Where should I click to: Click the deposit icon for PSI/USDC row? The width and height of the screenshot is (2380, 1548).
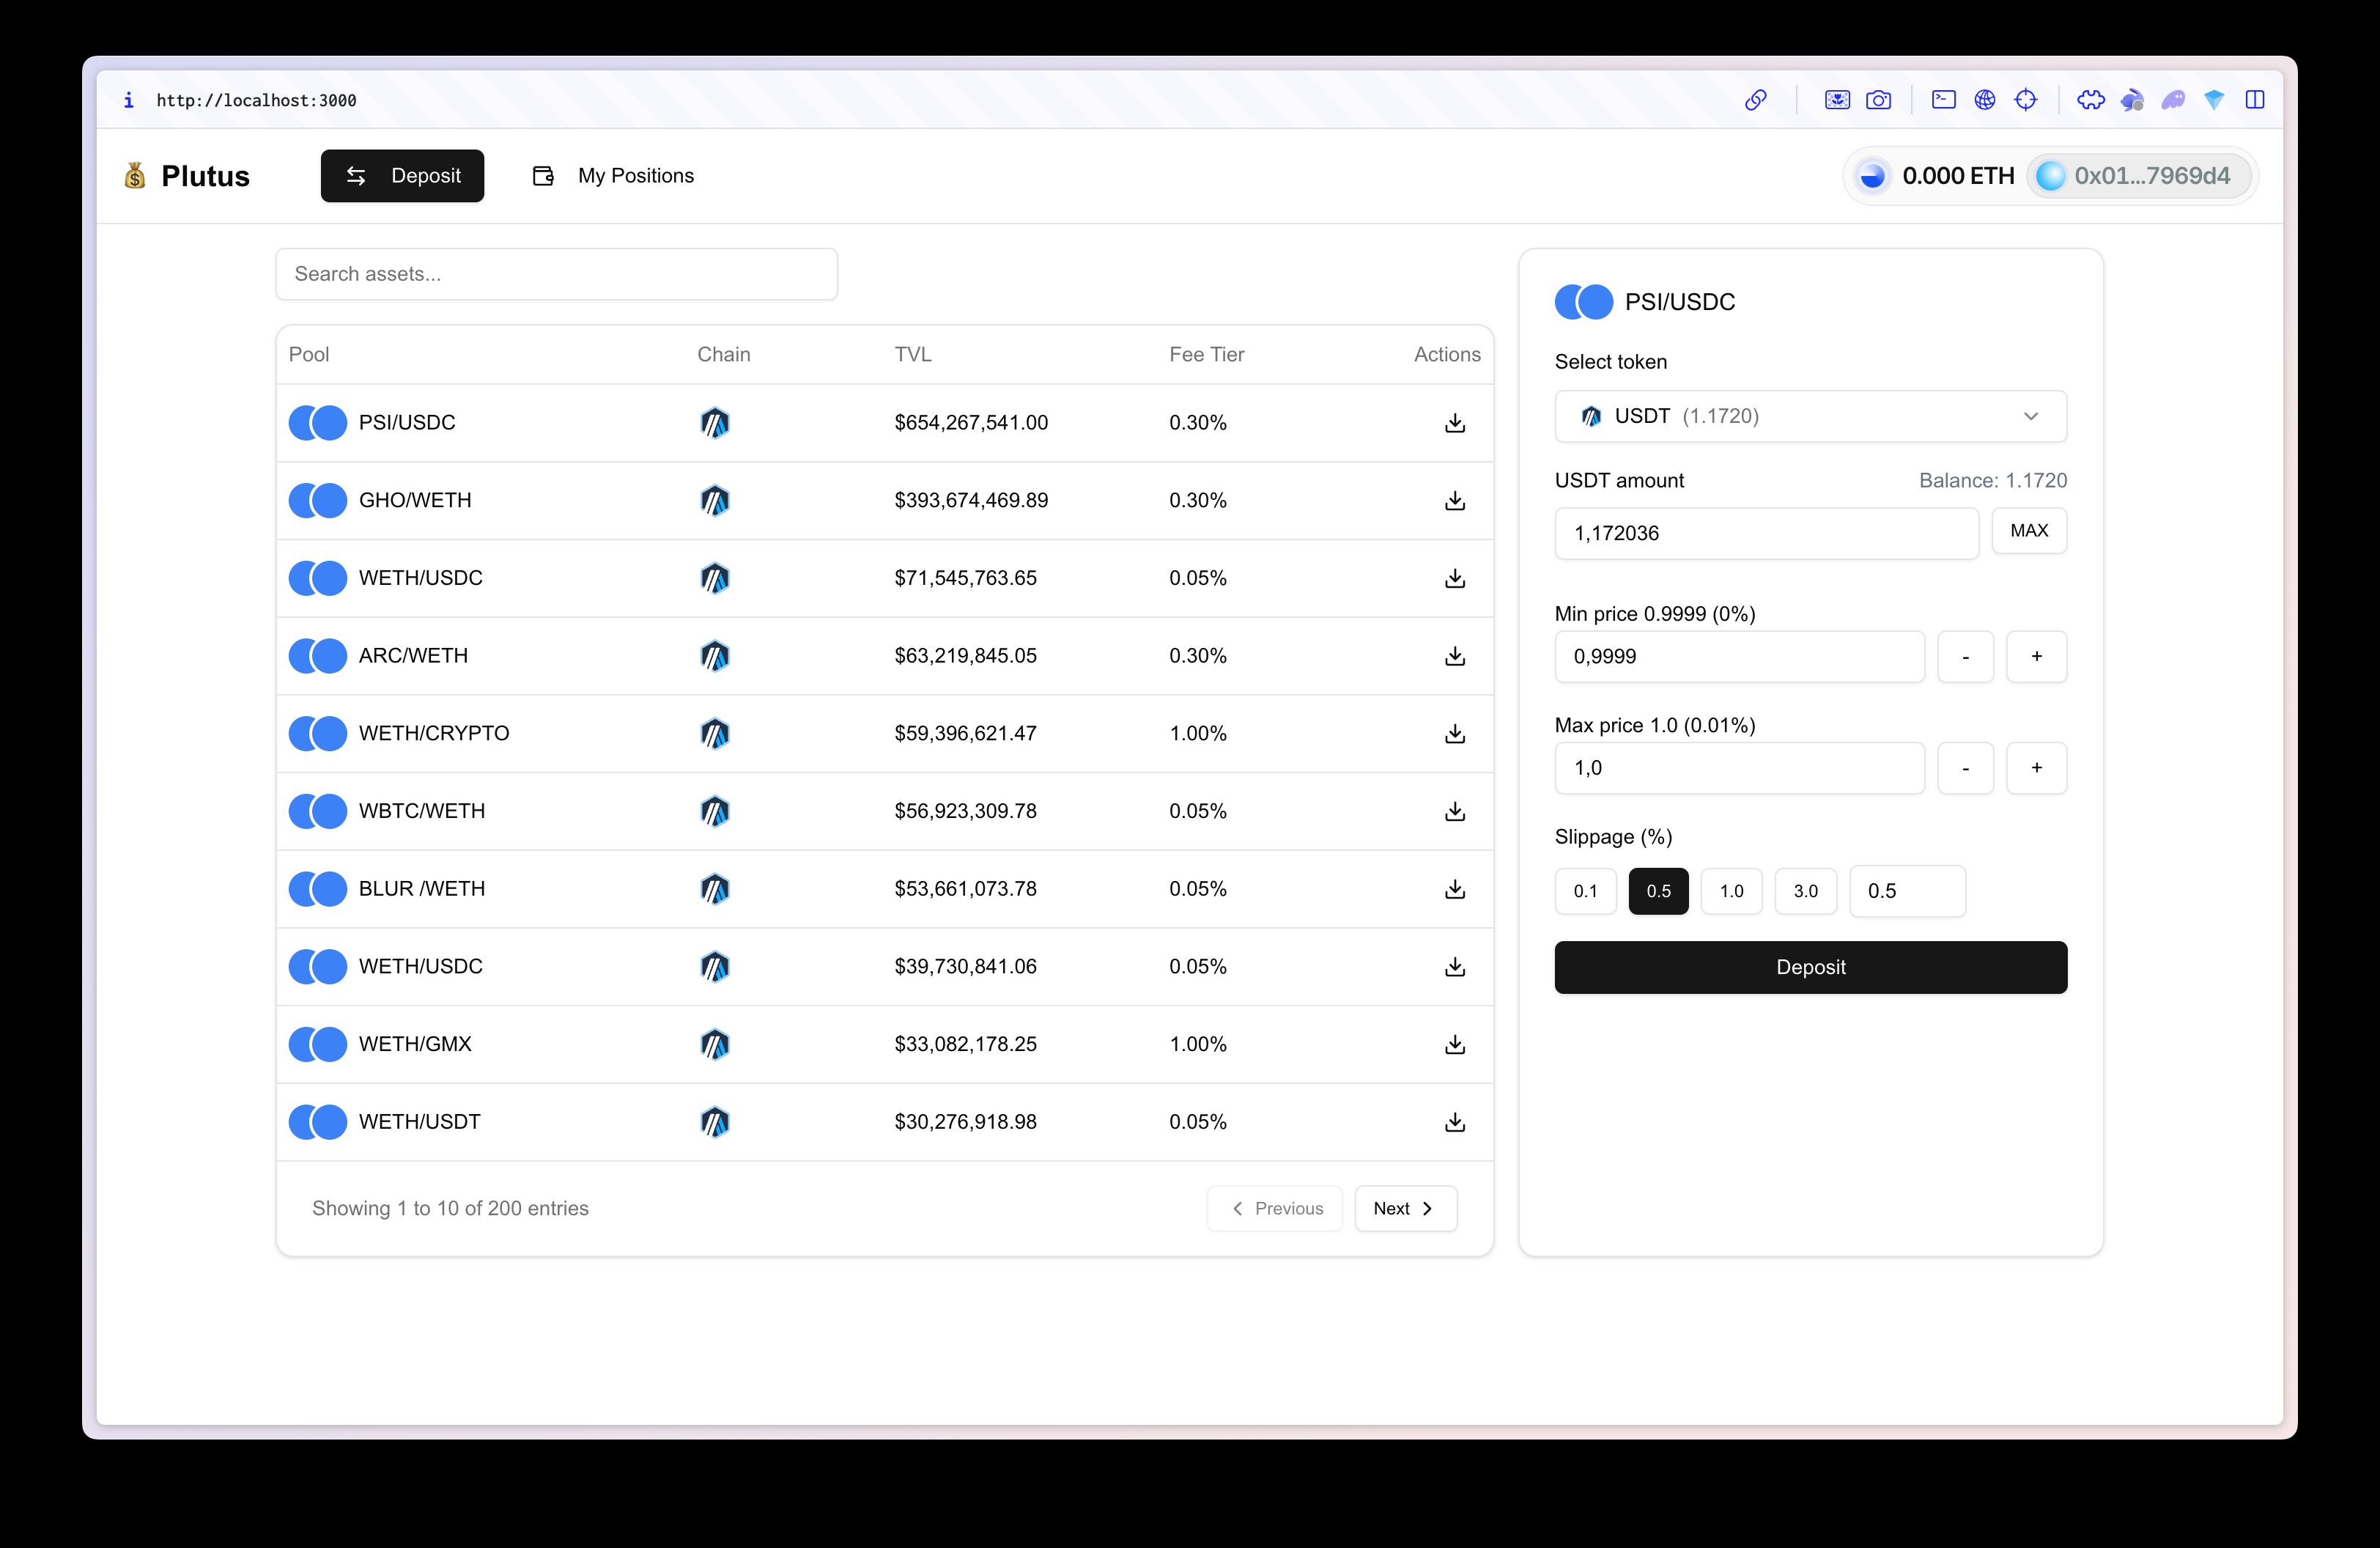click(1455, 423)
